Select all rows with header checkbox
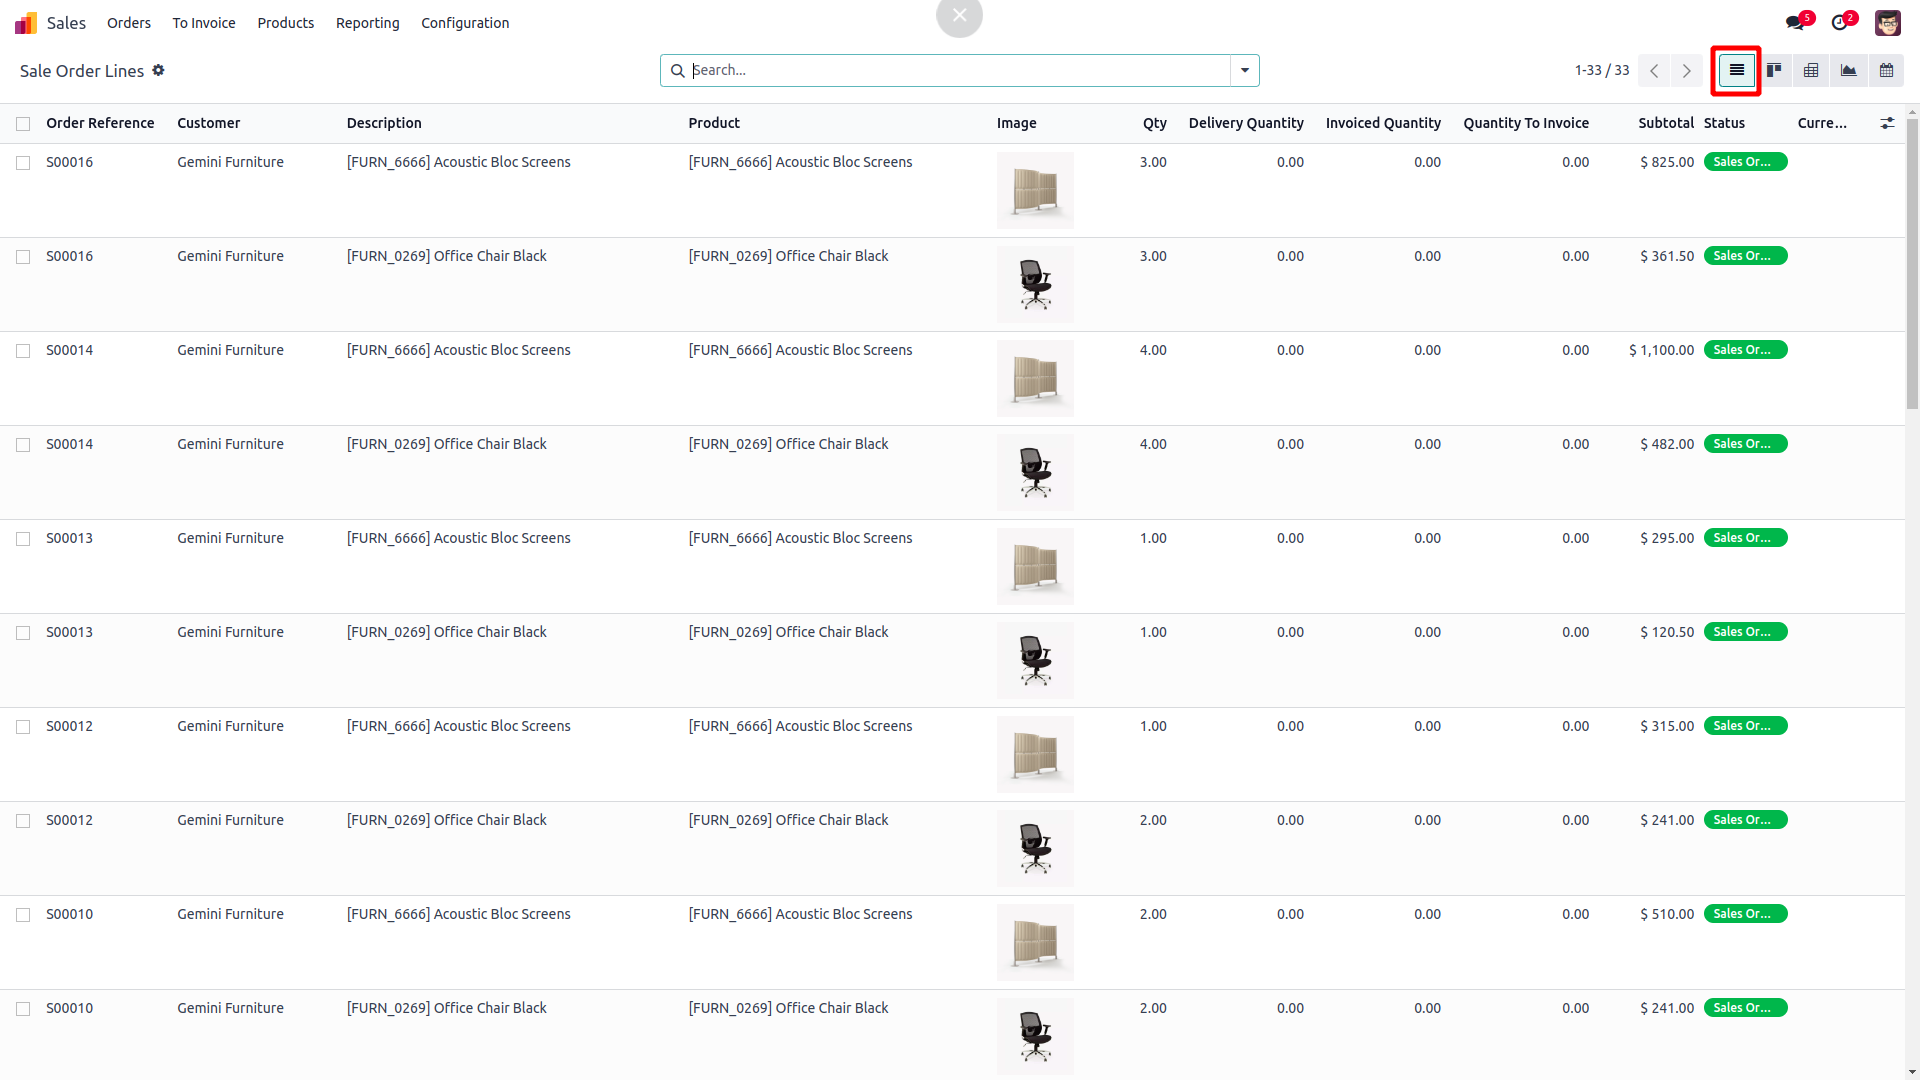Screen dimensions: 1920x1080 [x=23, y=124]
